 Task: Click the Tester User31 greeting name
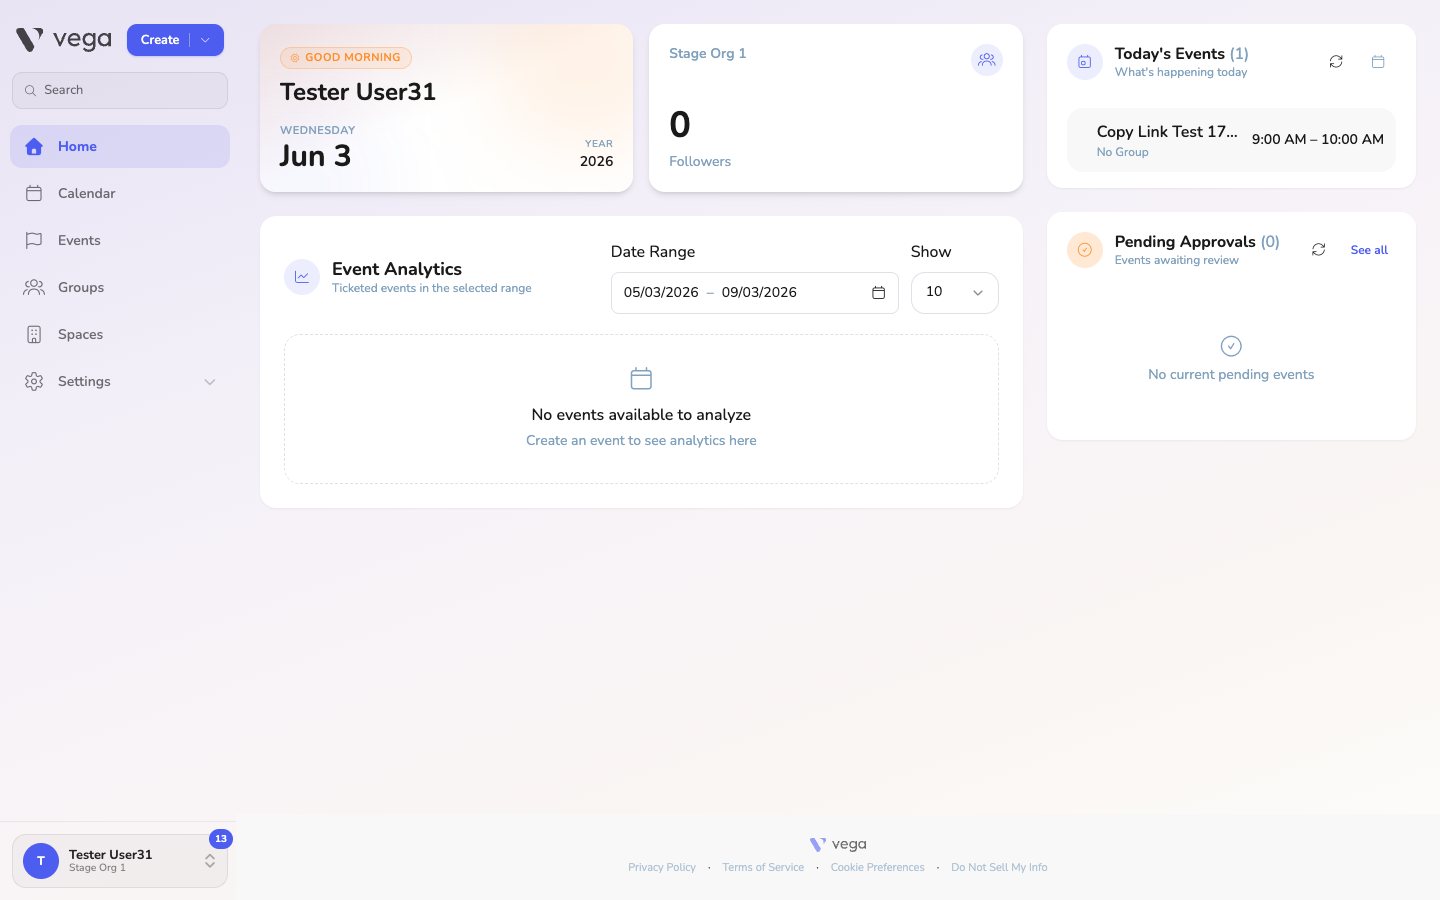point(358,92)
